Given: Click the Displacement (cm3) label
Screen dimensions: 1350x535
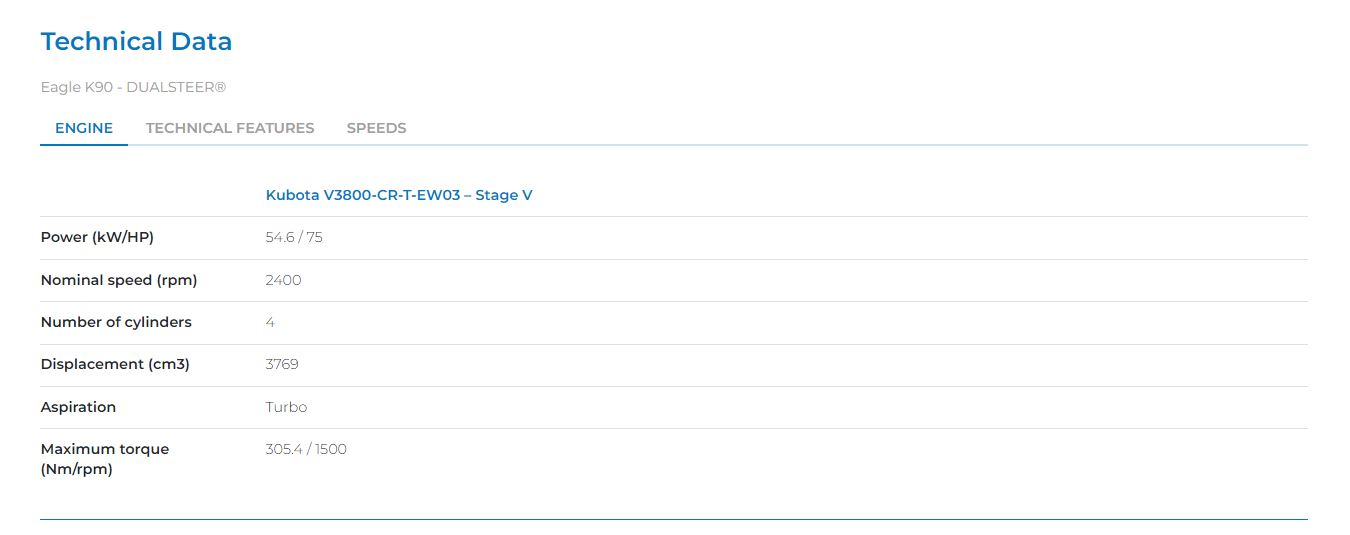Looking at the screenshot, I should tap(115, 364).
